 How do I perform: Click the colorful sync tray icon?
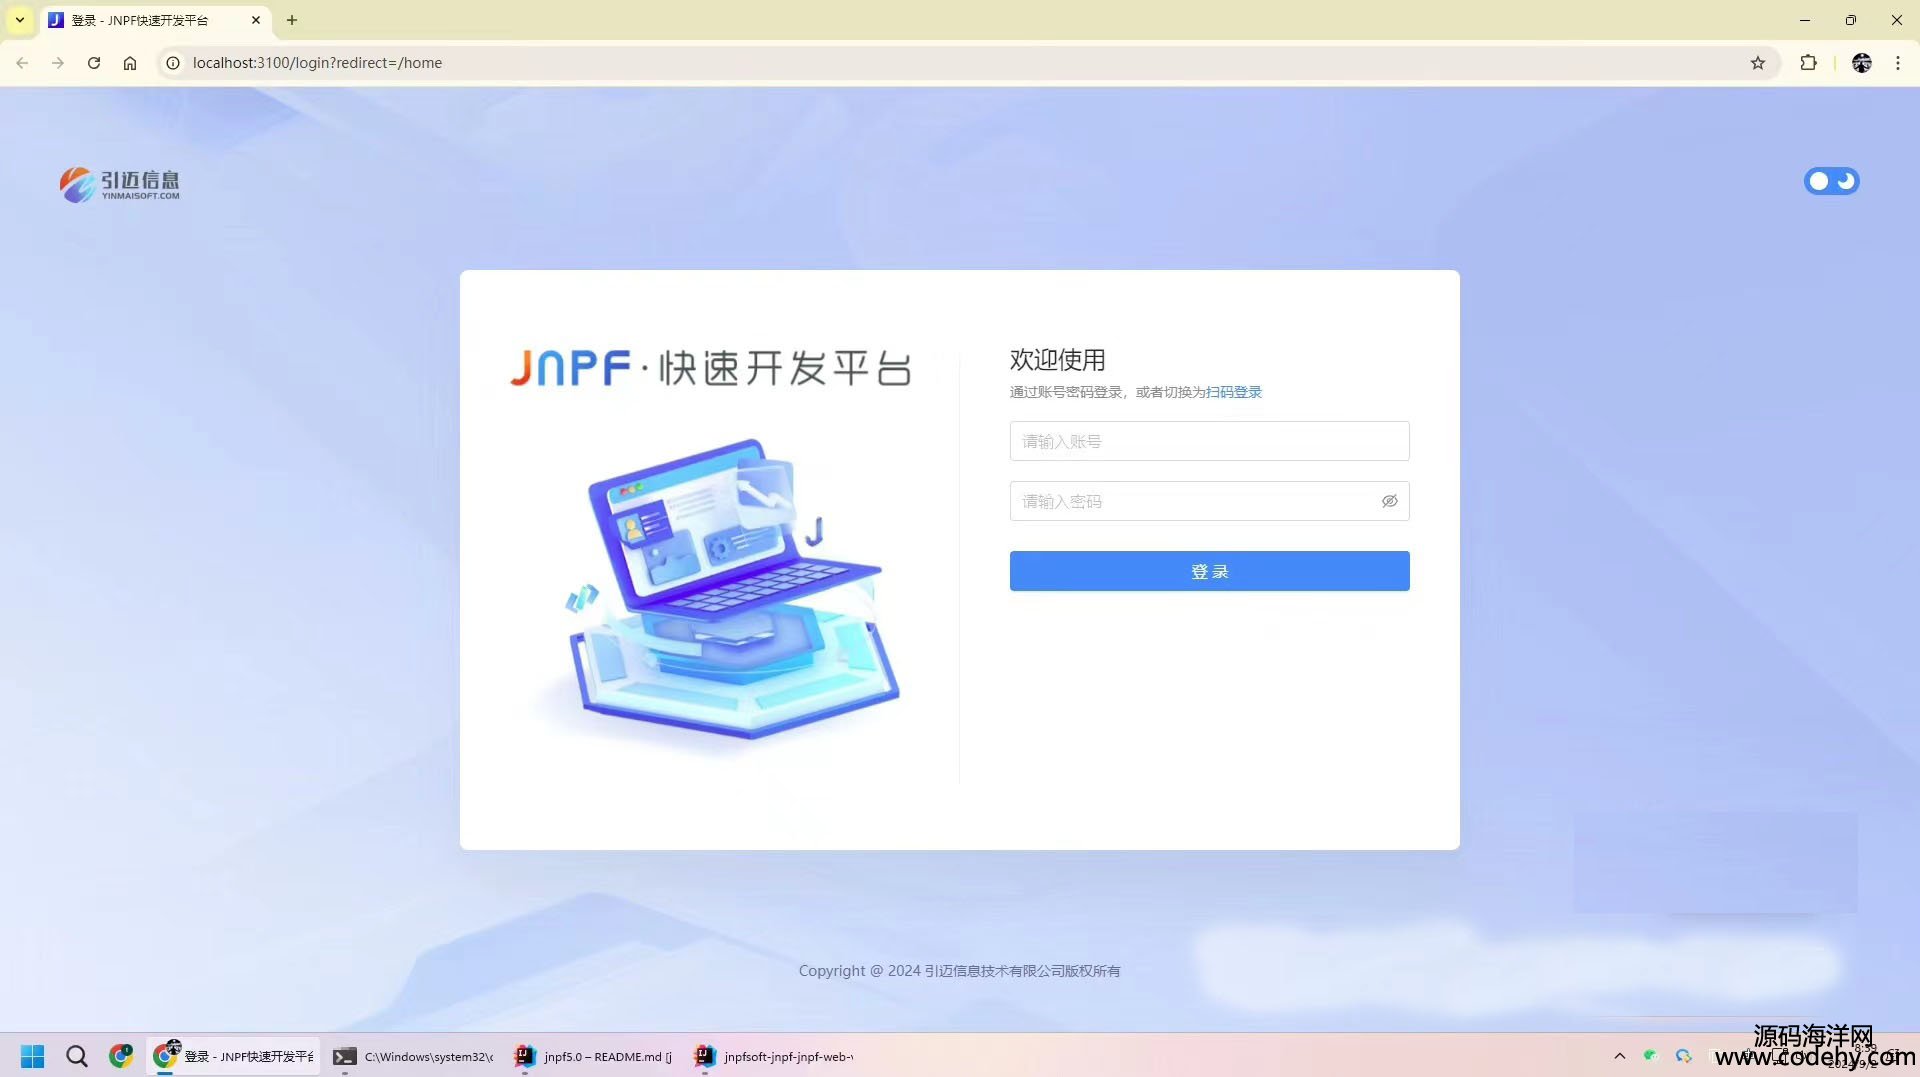1684,1056
